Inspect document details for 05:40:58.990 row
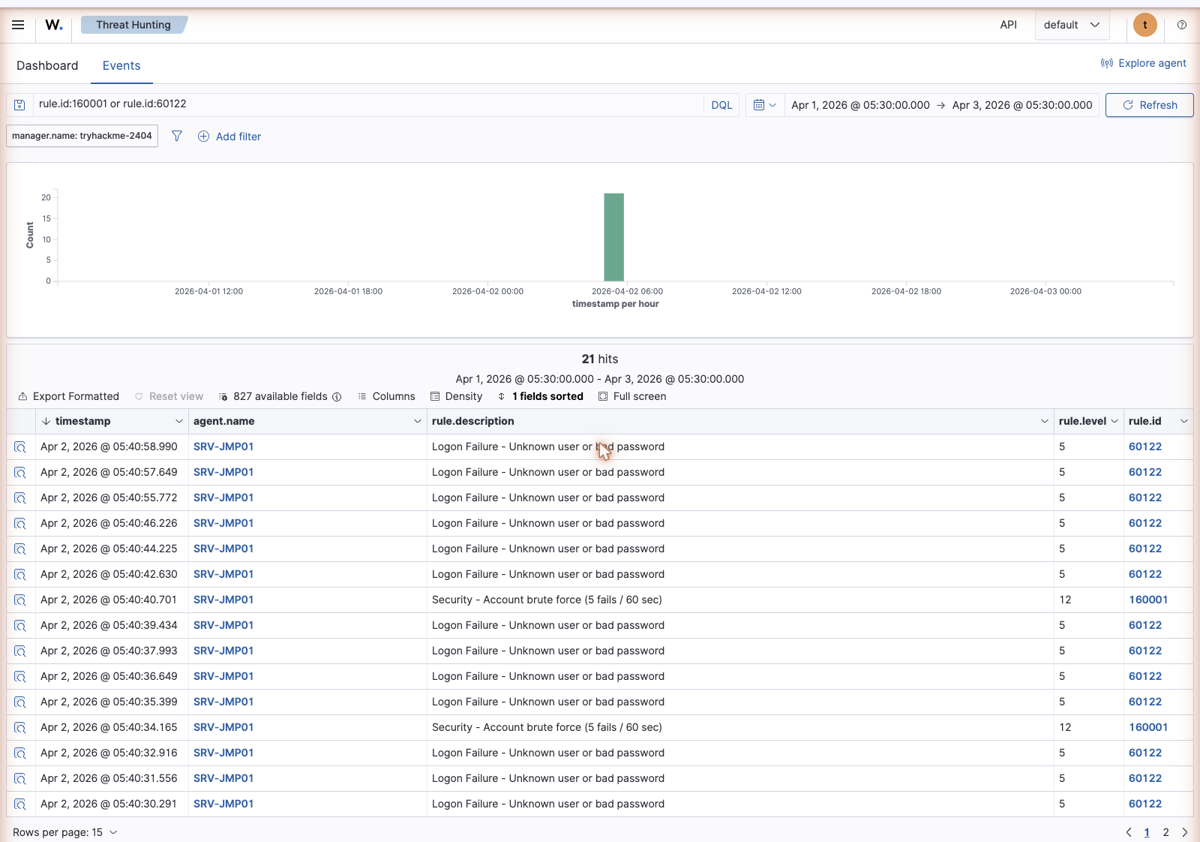 20,447
